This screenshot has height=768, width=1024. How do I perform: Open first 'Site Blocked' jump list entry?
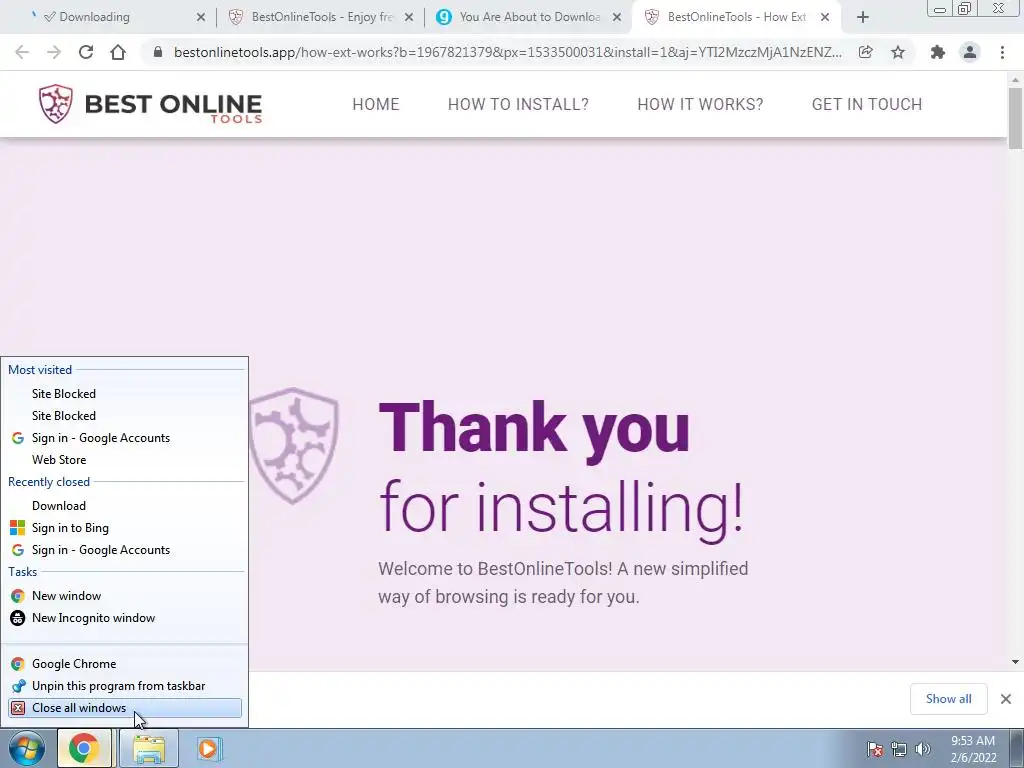[125, 394]
